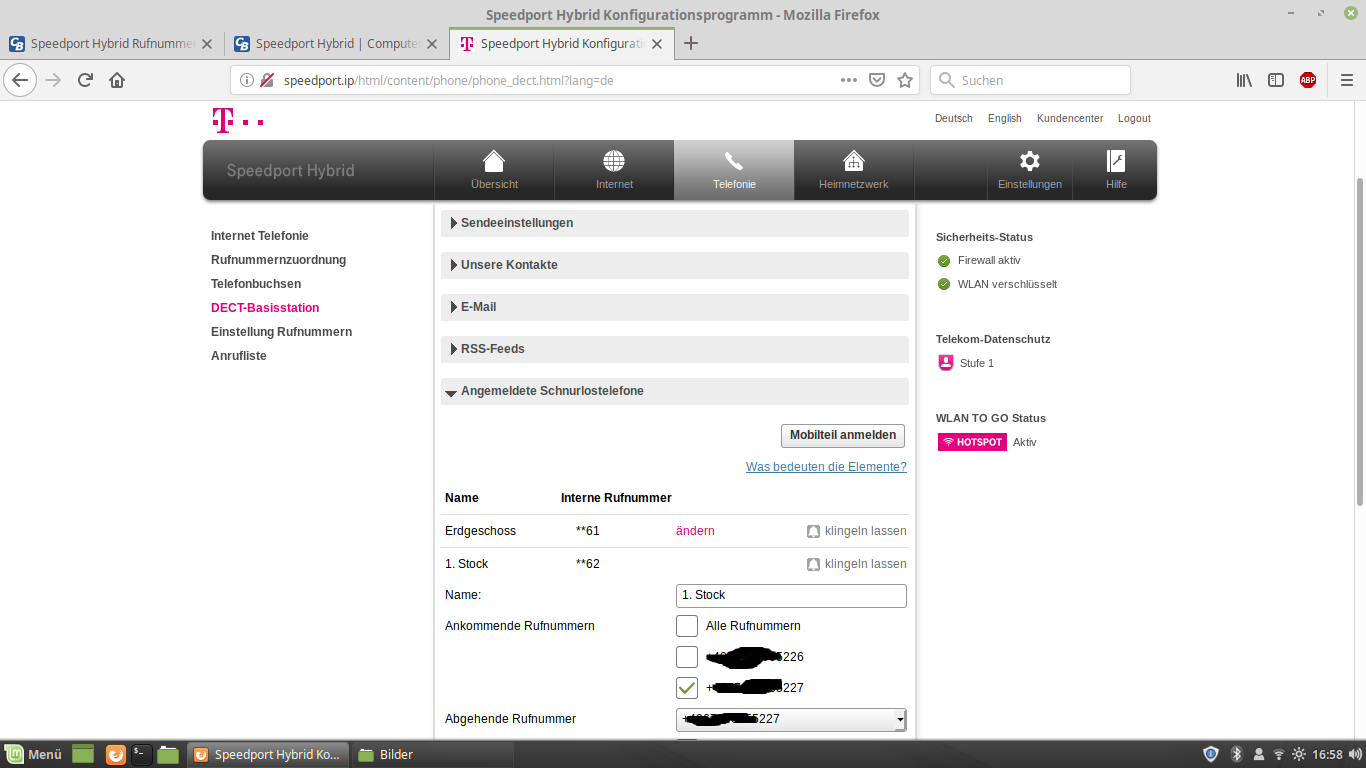Switch language to English
Image resolution: width=1366 pixels, height=768 pixels.
[x=1005, y=118]
